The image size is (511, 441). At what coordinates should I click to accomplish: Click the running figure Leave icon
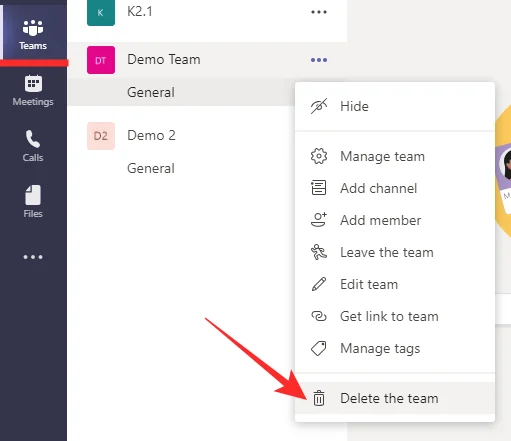[319, 252]
